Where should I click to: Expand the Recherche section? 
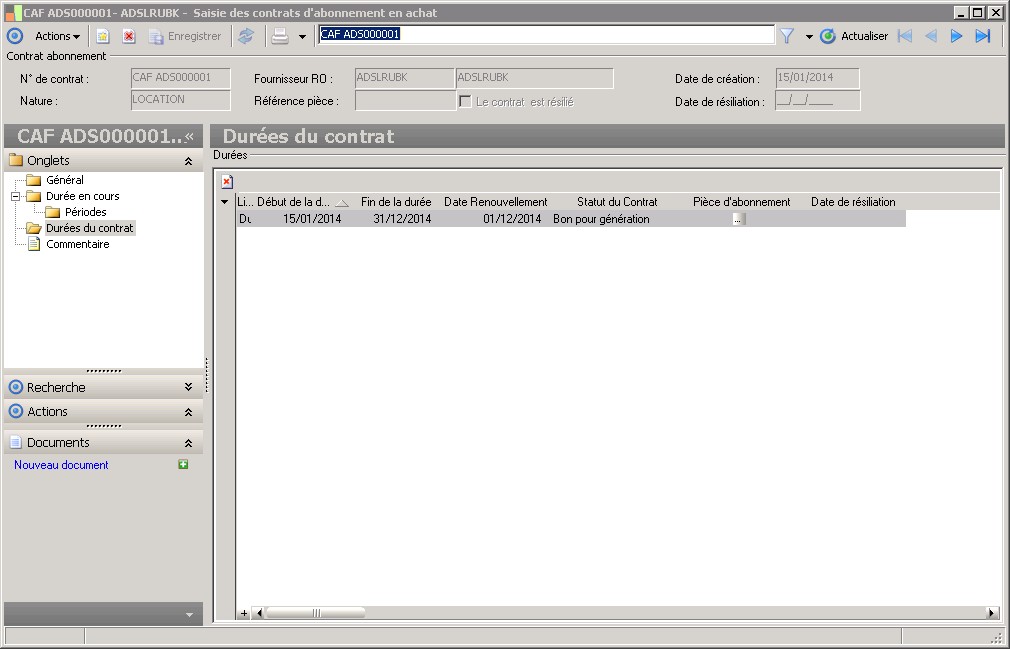[188, 387]
